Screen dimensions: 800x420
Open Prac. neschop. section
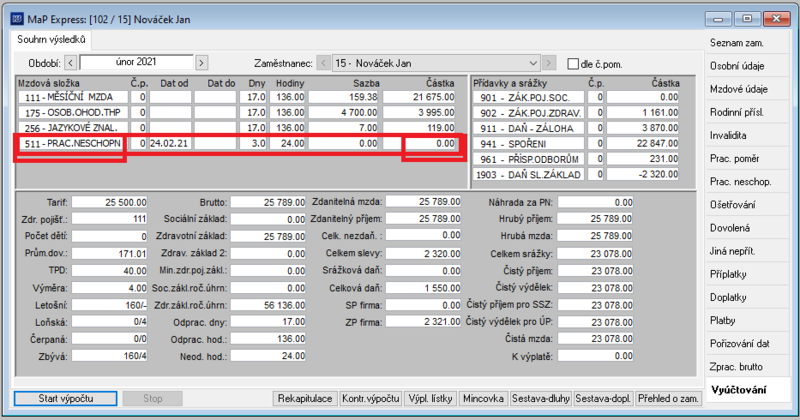[x=747, y=181]
